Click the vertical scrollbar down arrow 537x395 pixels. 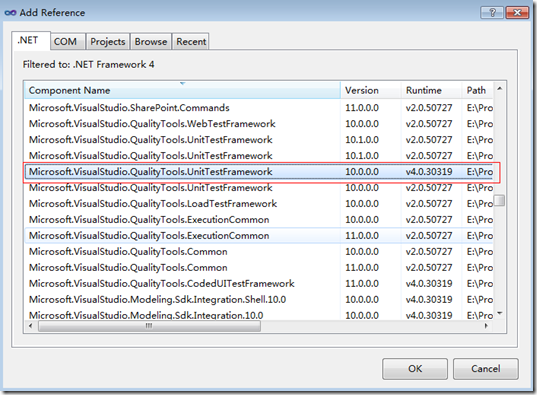500,313
